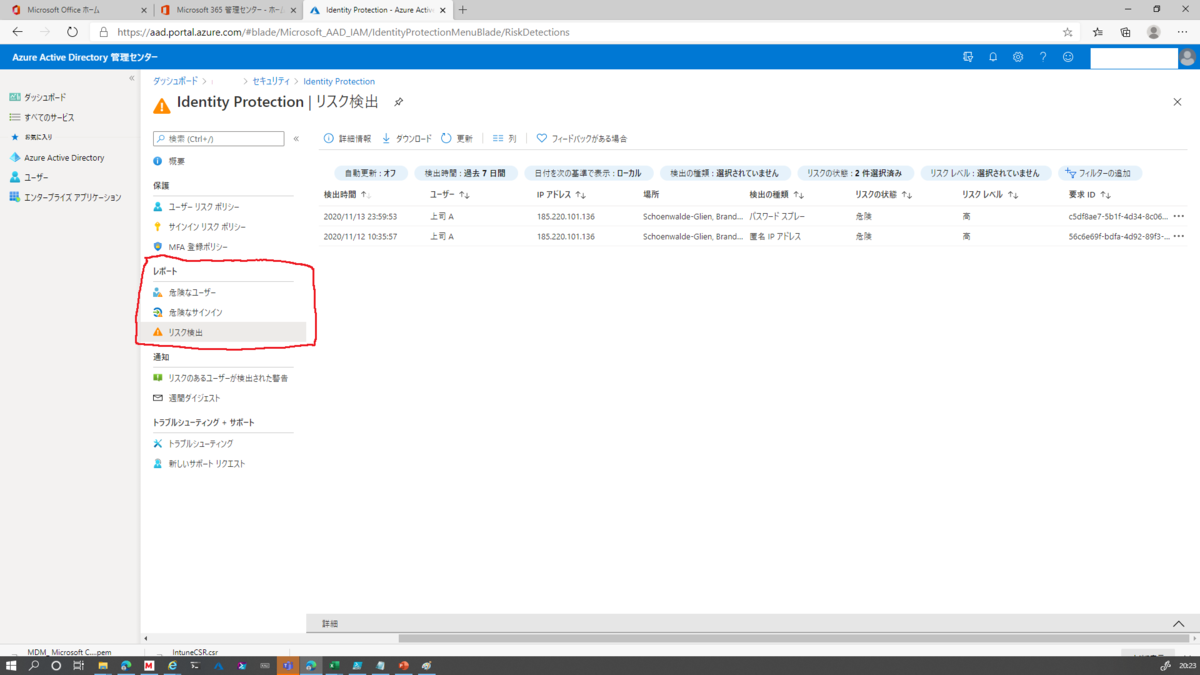
Task: Add this page to favorites with the star
Action: click(x=1068, y=32)
